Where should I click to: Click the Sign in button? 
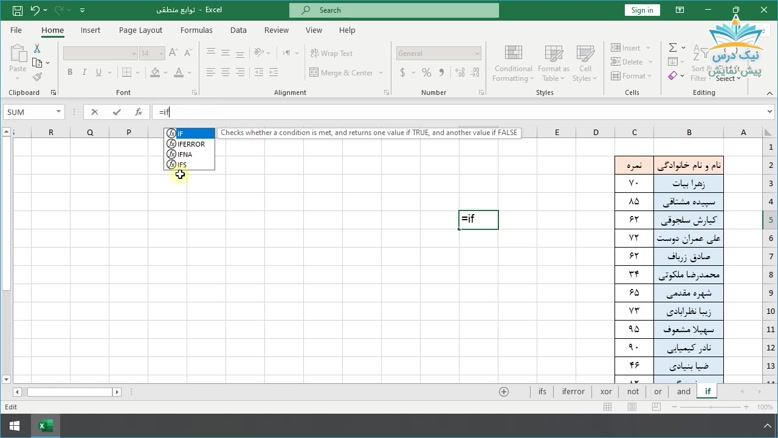642,10
